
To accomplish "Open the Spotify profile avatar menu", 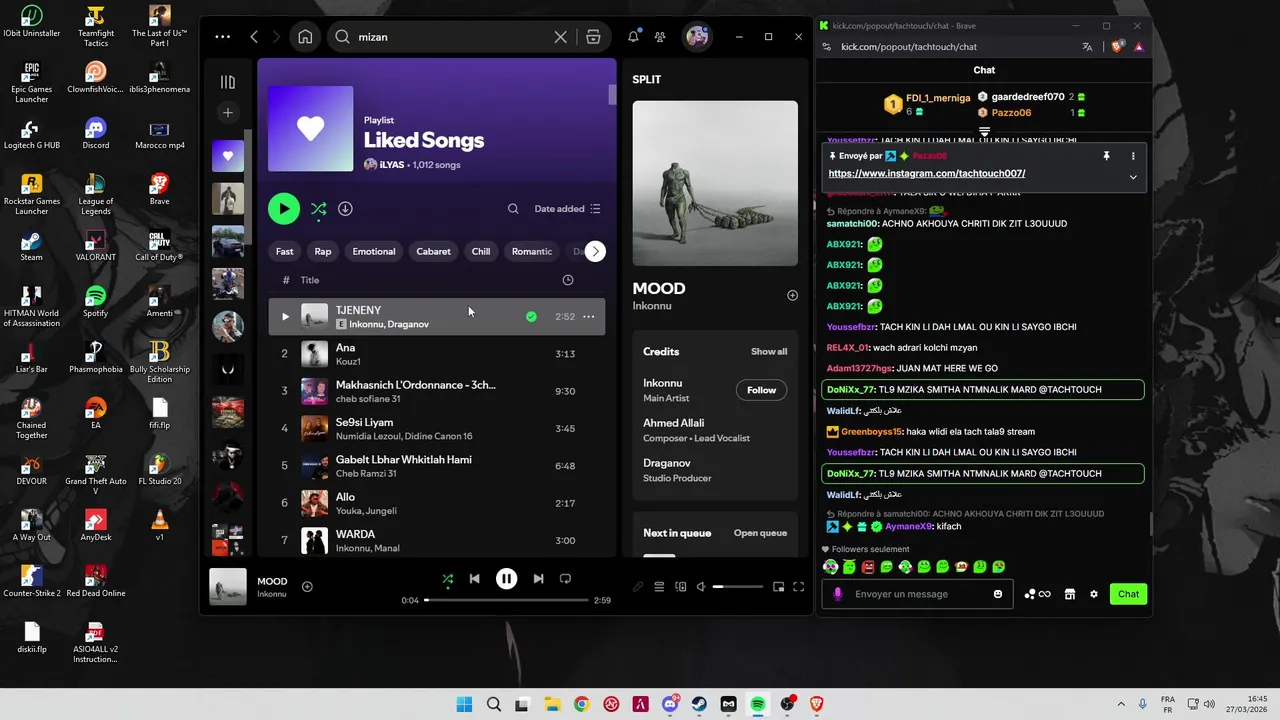I will coord(697,37).
